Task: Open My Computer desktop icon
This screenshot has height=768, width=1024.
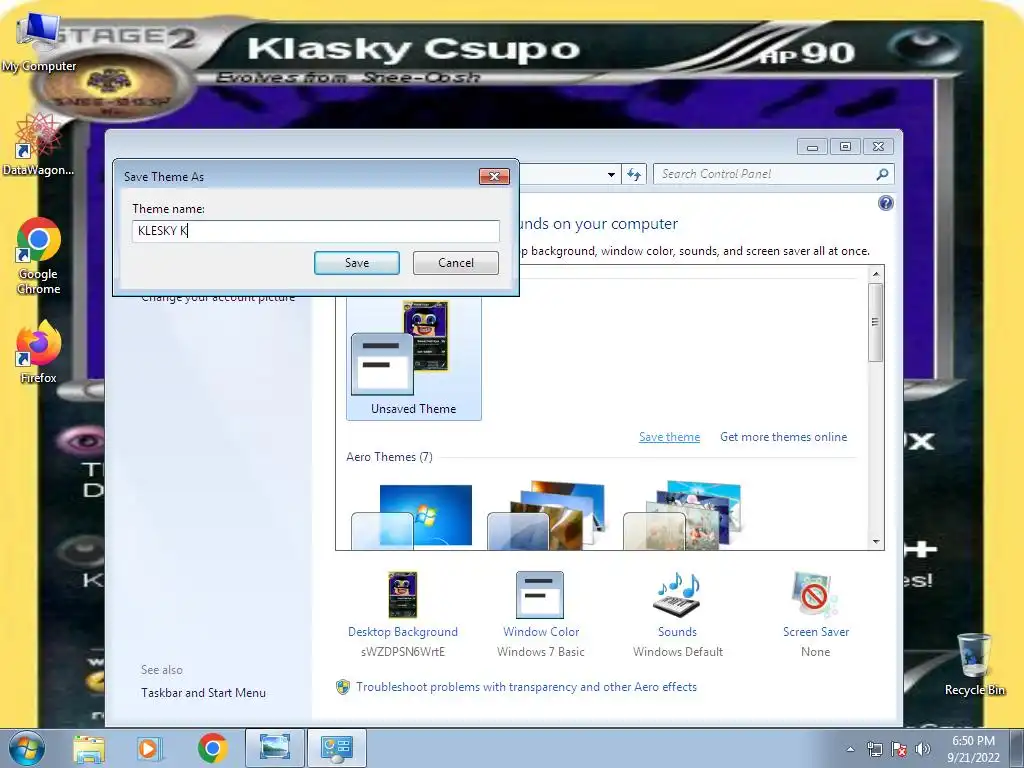Action: 38,42
